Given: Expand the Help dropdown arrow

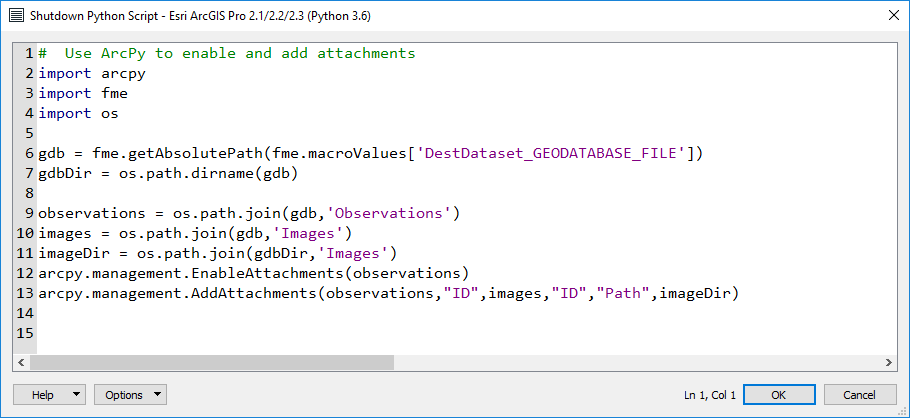Looking at the screenshot, I should 77,395.
